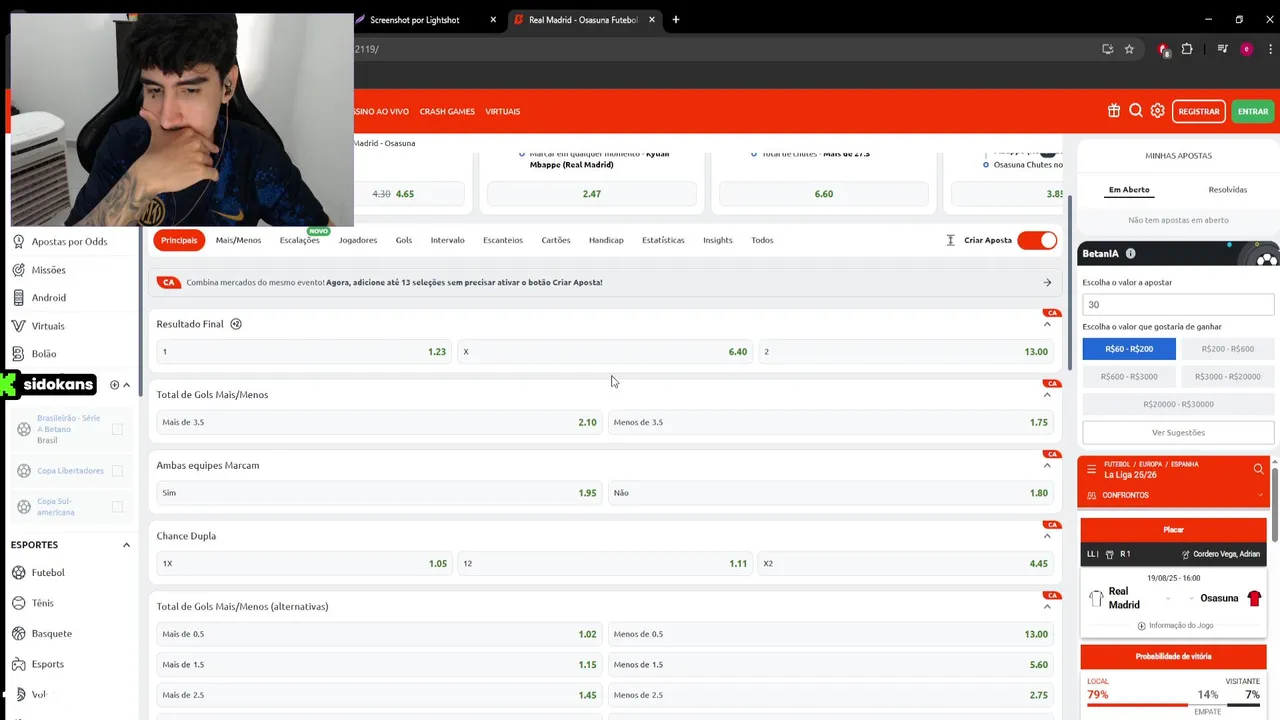Open the site search magnifier icon
This screenshot has width=1280, height=720.
(1136, 111)
